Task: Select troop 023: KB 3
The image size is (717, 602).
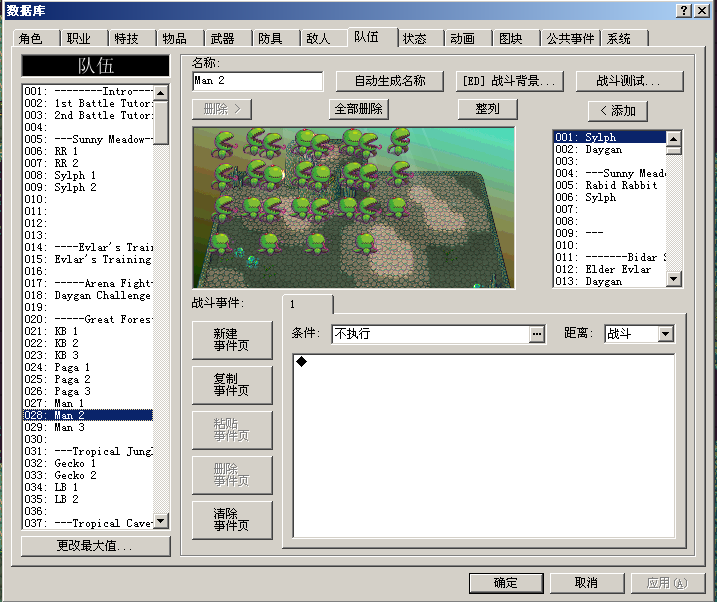Action: 88,355
